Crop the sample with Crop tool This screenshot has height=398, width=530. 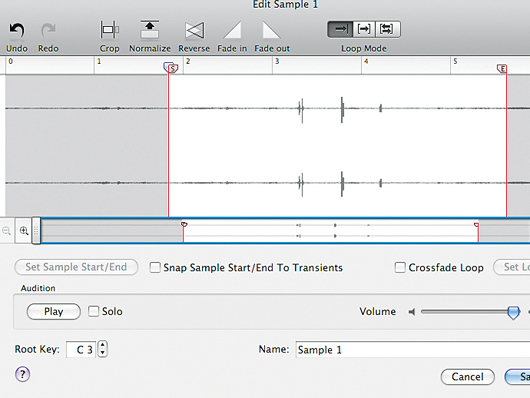click(x=109, y=30)
